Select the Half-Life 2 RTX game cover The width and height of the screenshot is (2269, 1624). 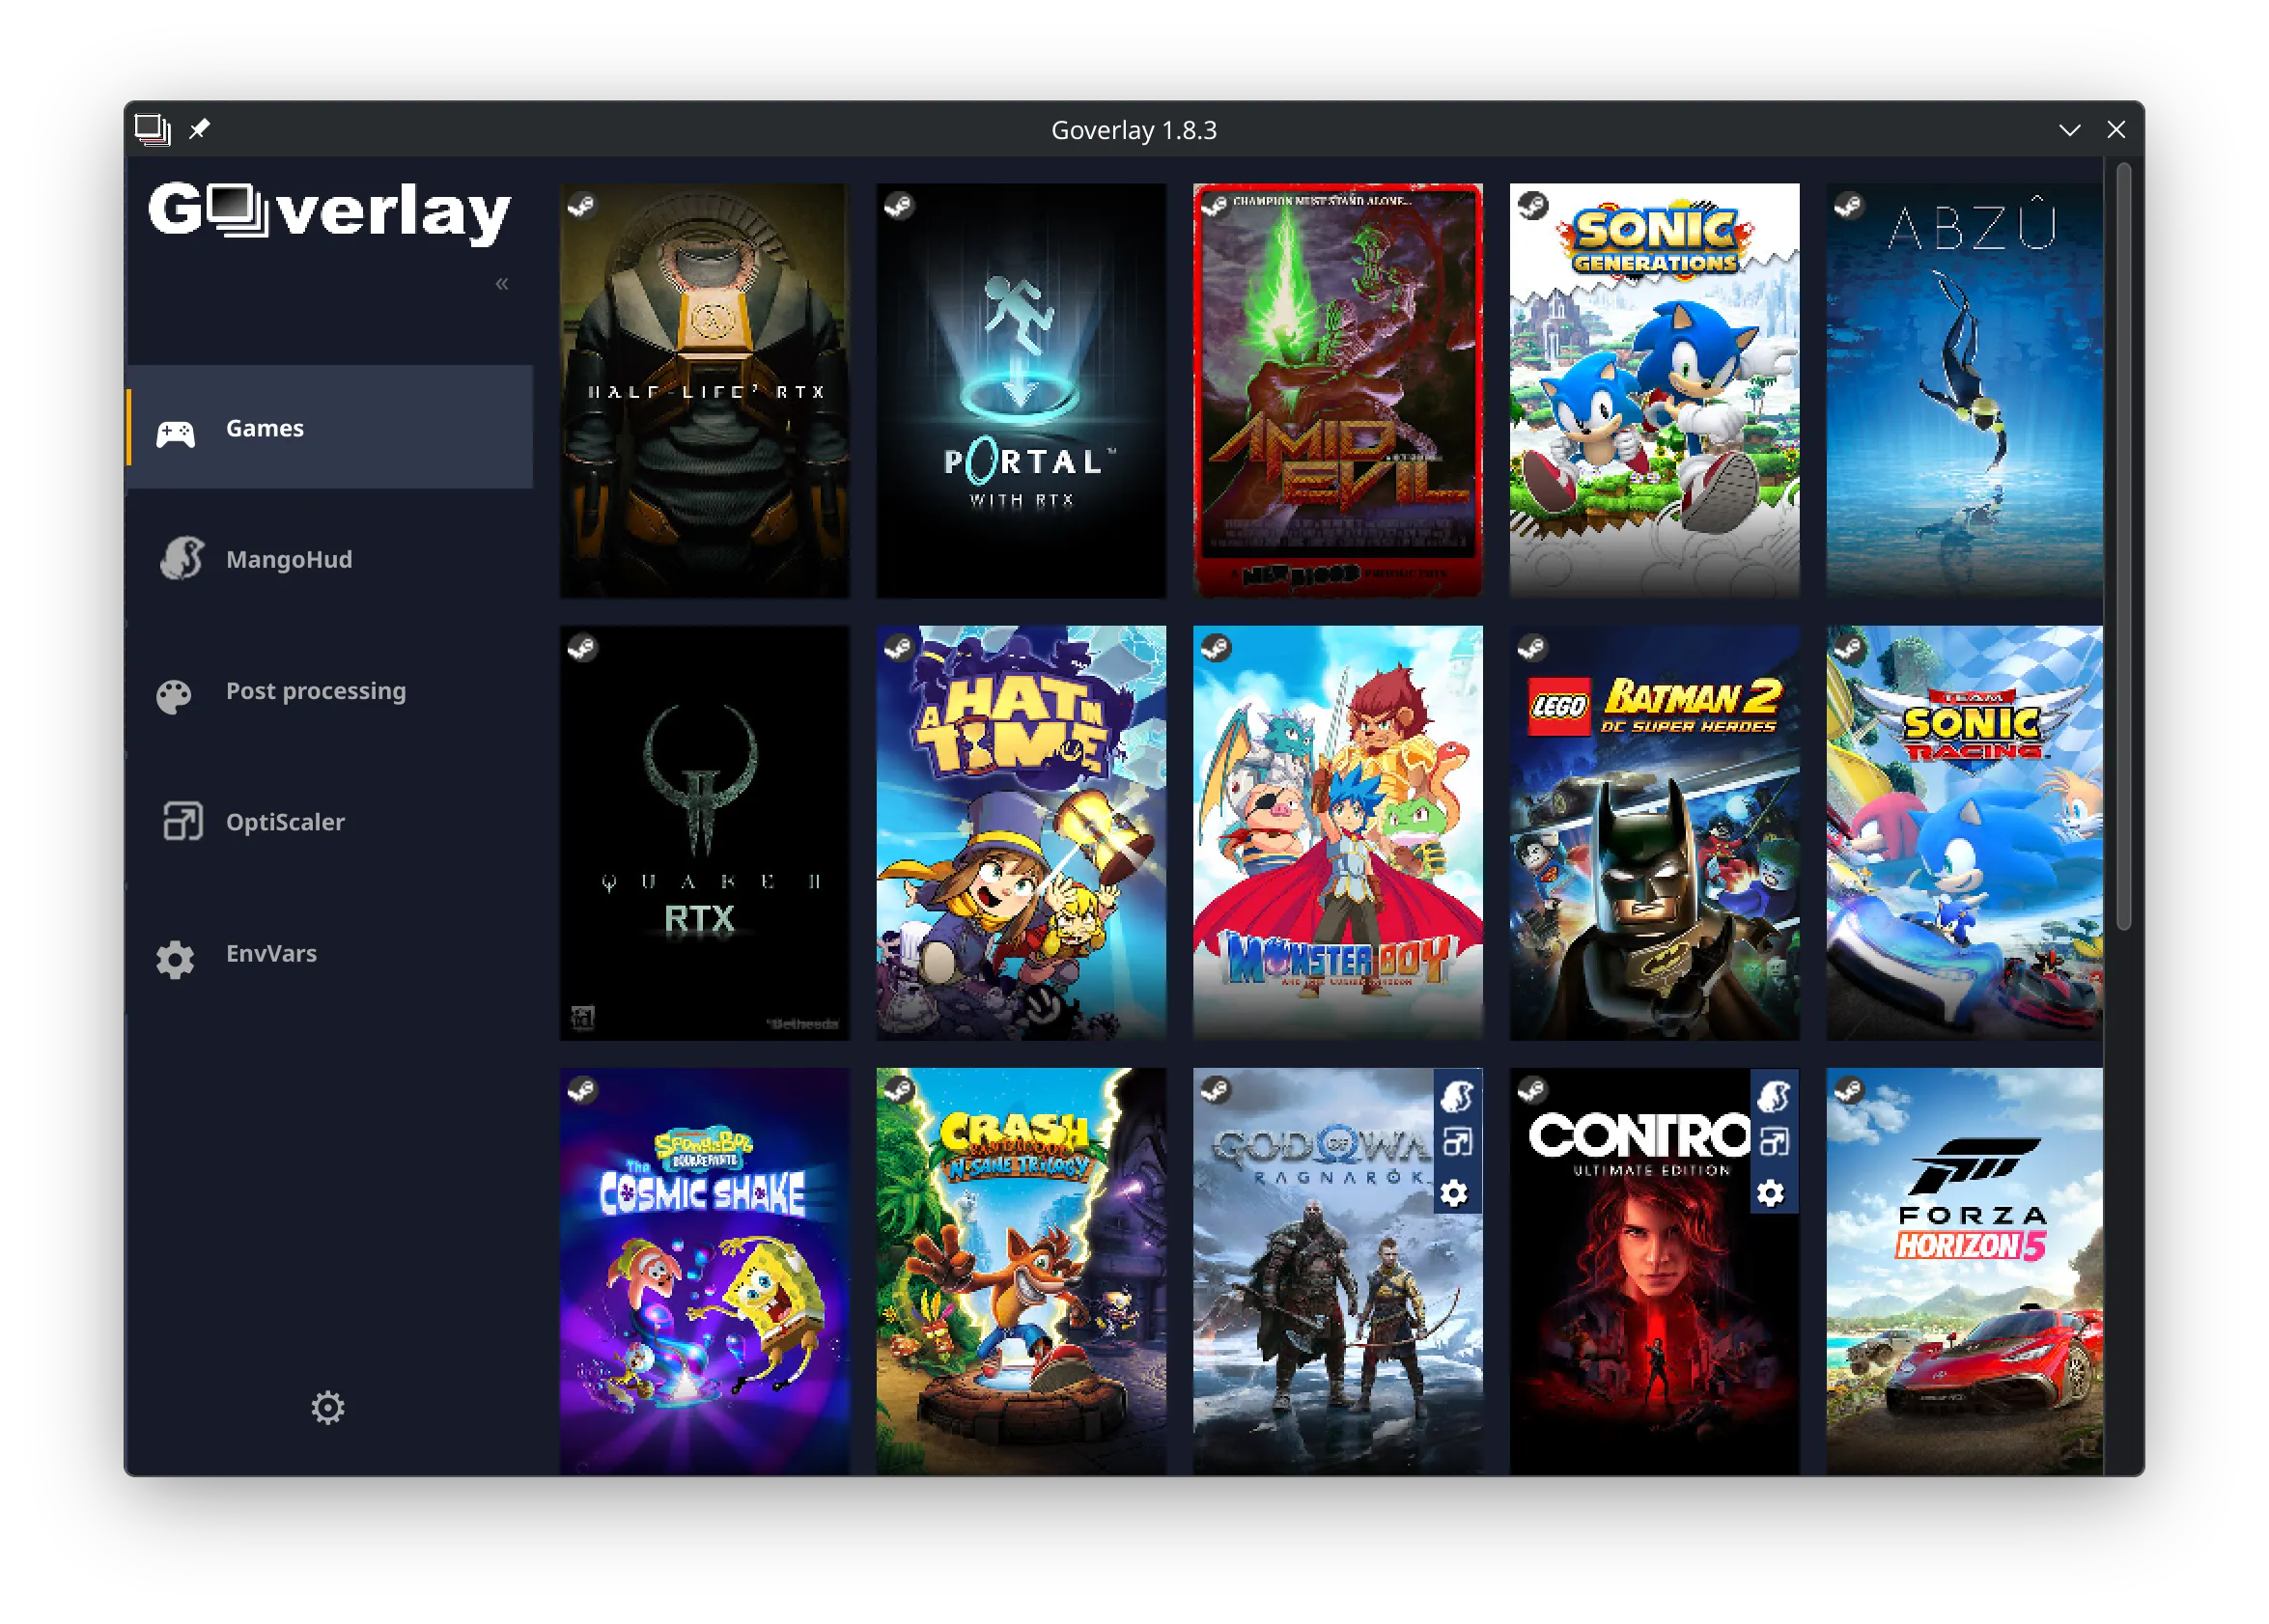705,391
